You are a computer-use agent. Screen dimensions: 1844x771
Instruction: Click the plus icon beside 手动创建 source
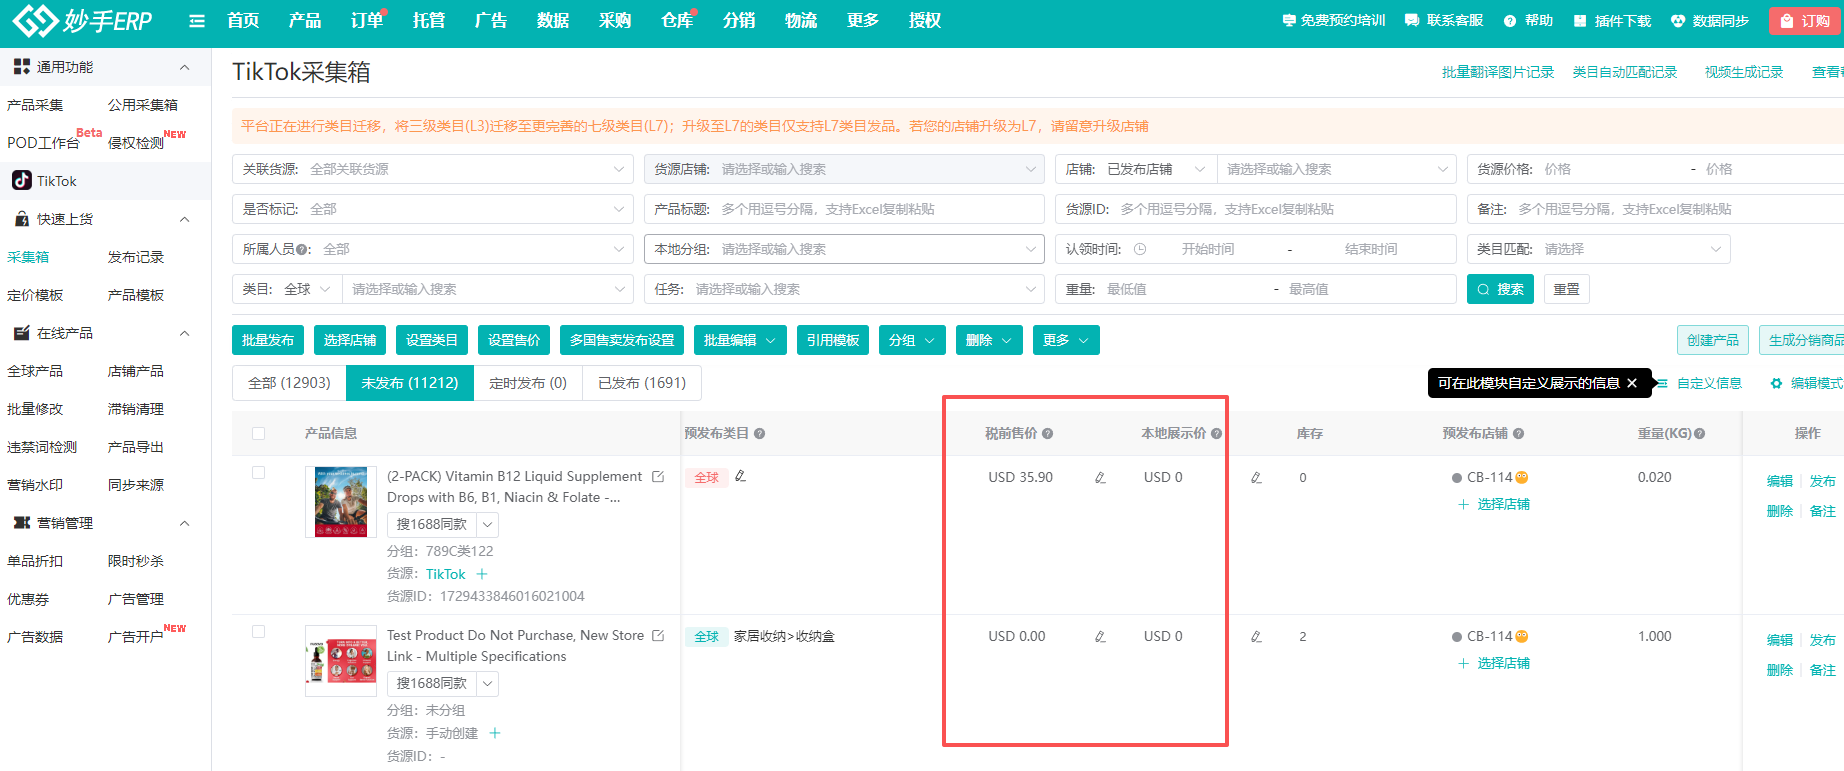point(494,733)
